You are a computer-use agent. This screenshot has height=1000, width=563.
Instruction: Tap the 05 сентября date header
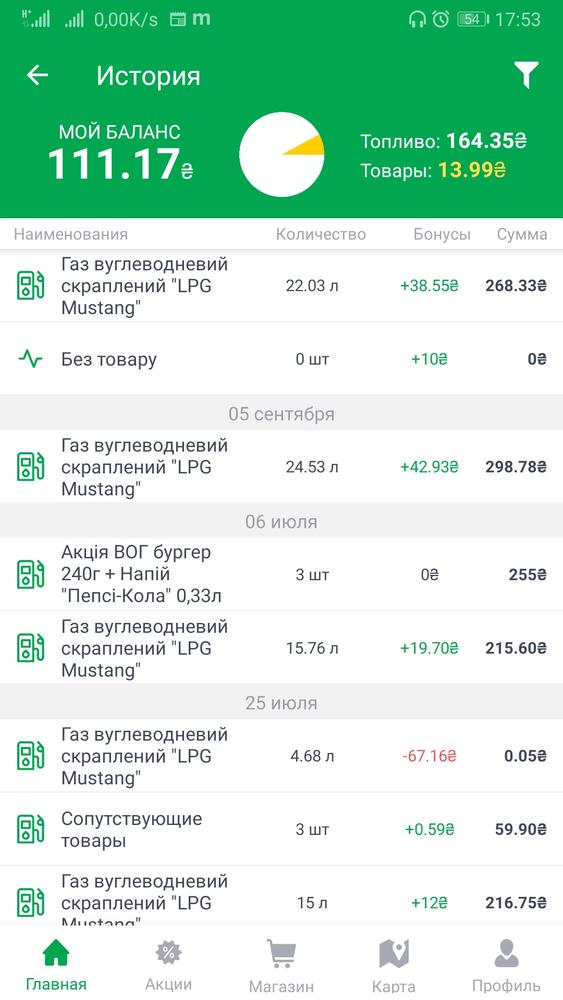click(281, 414)
